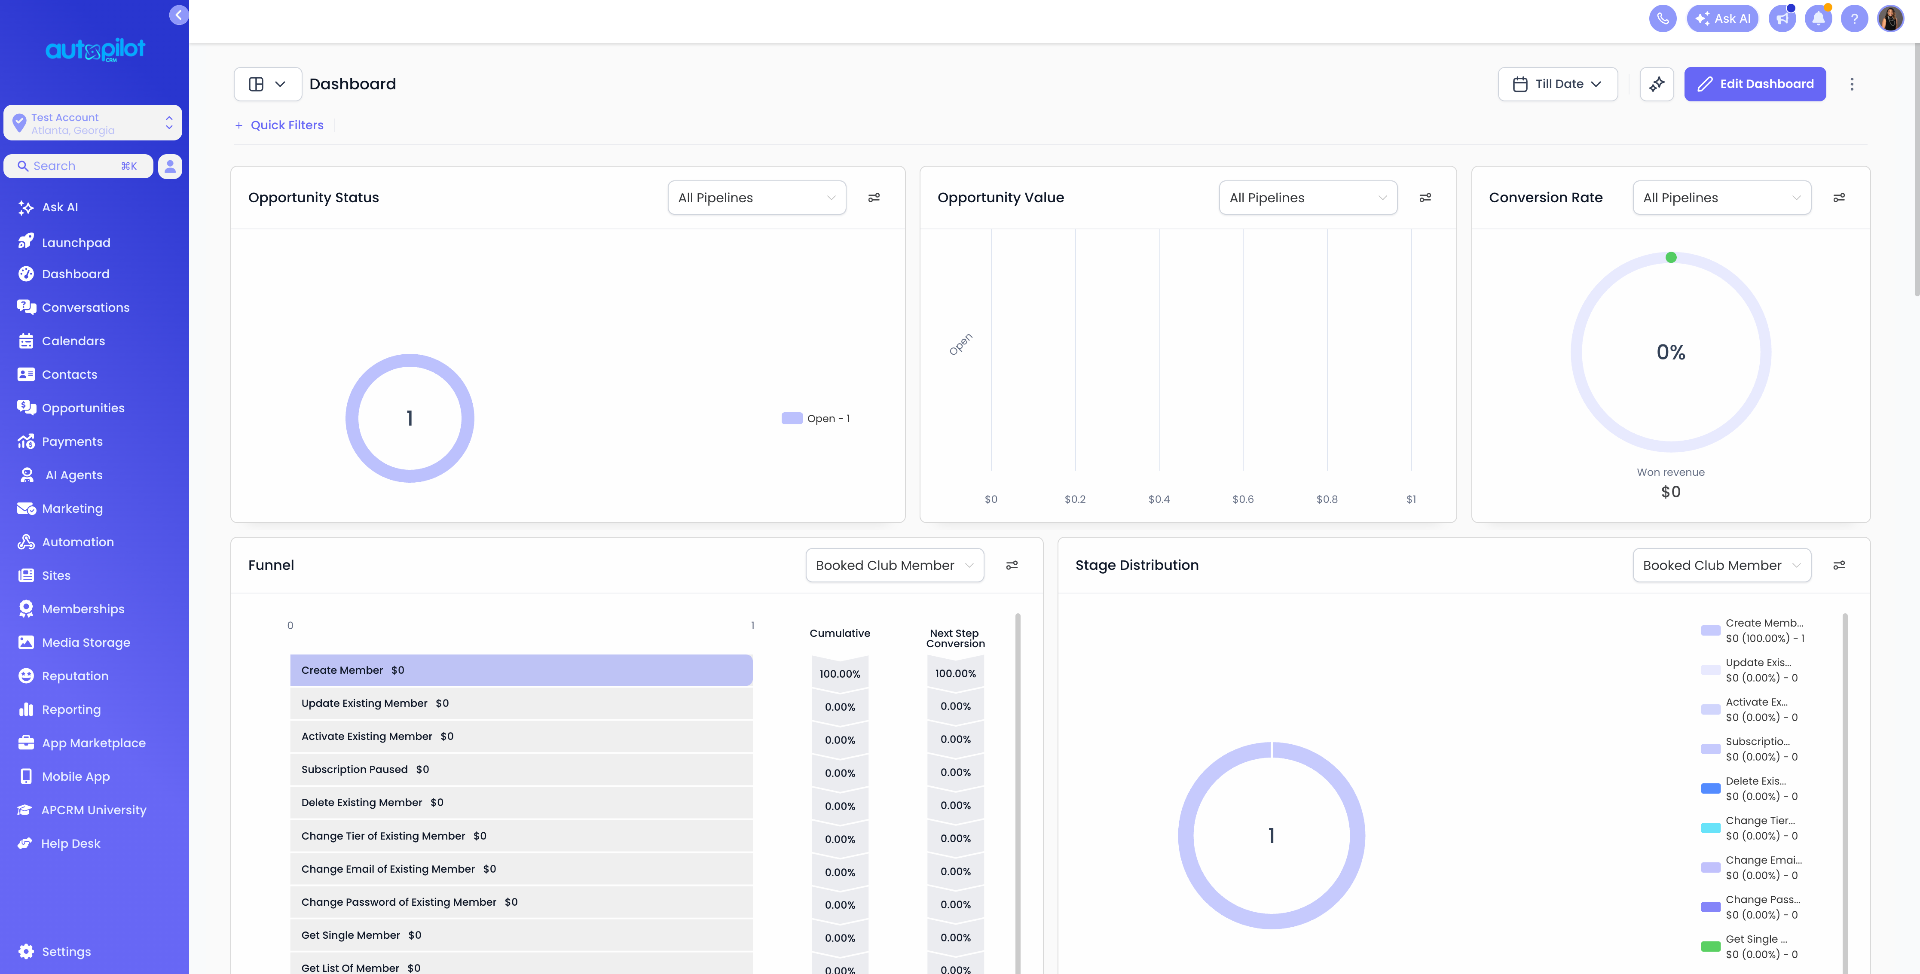Image resolution: width=1920 pixels, height=974 pixels.
Task: Open Stage Distribution widget filter settings
Action: tap(1839, 565)
